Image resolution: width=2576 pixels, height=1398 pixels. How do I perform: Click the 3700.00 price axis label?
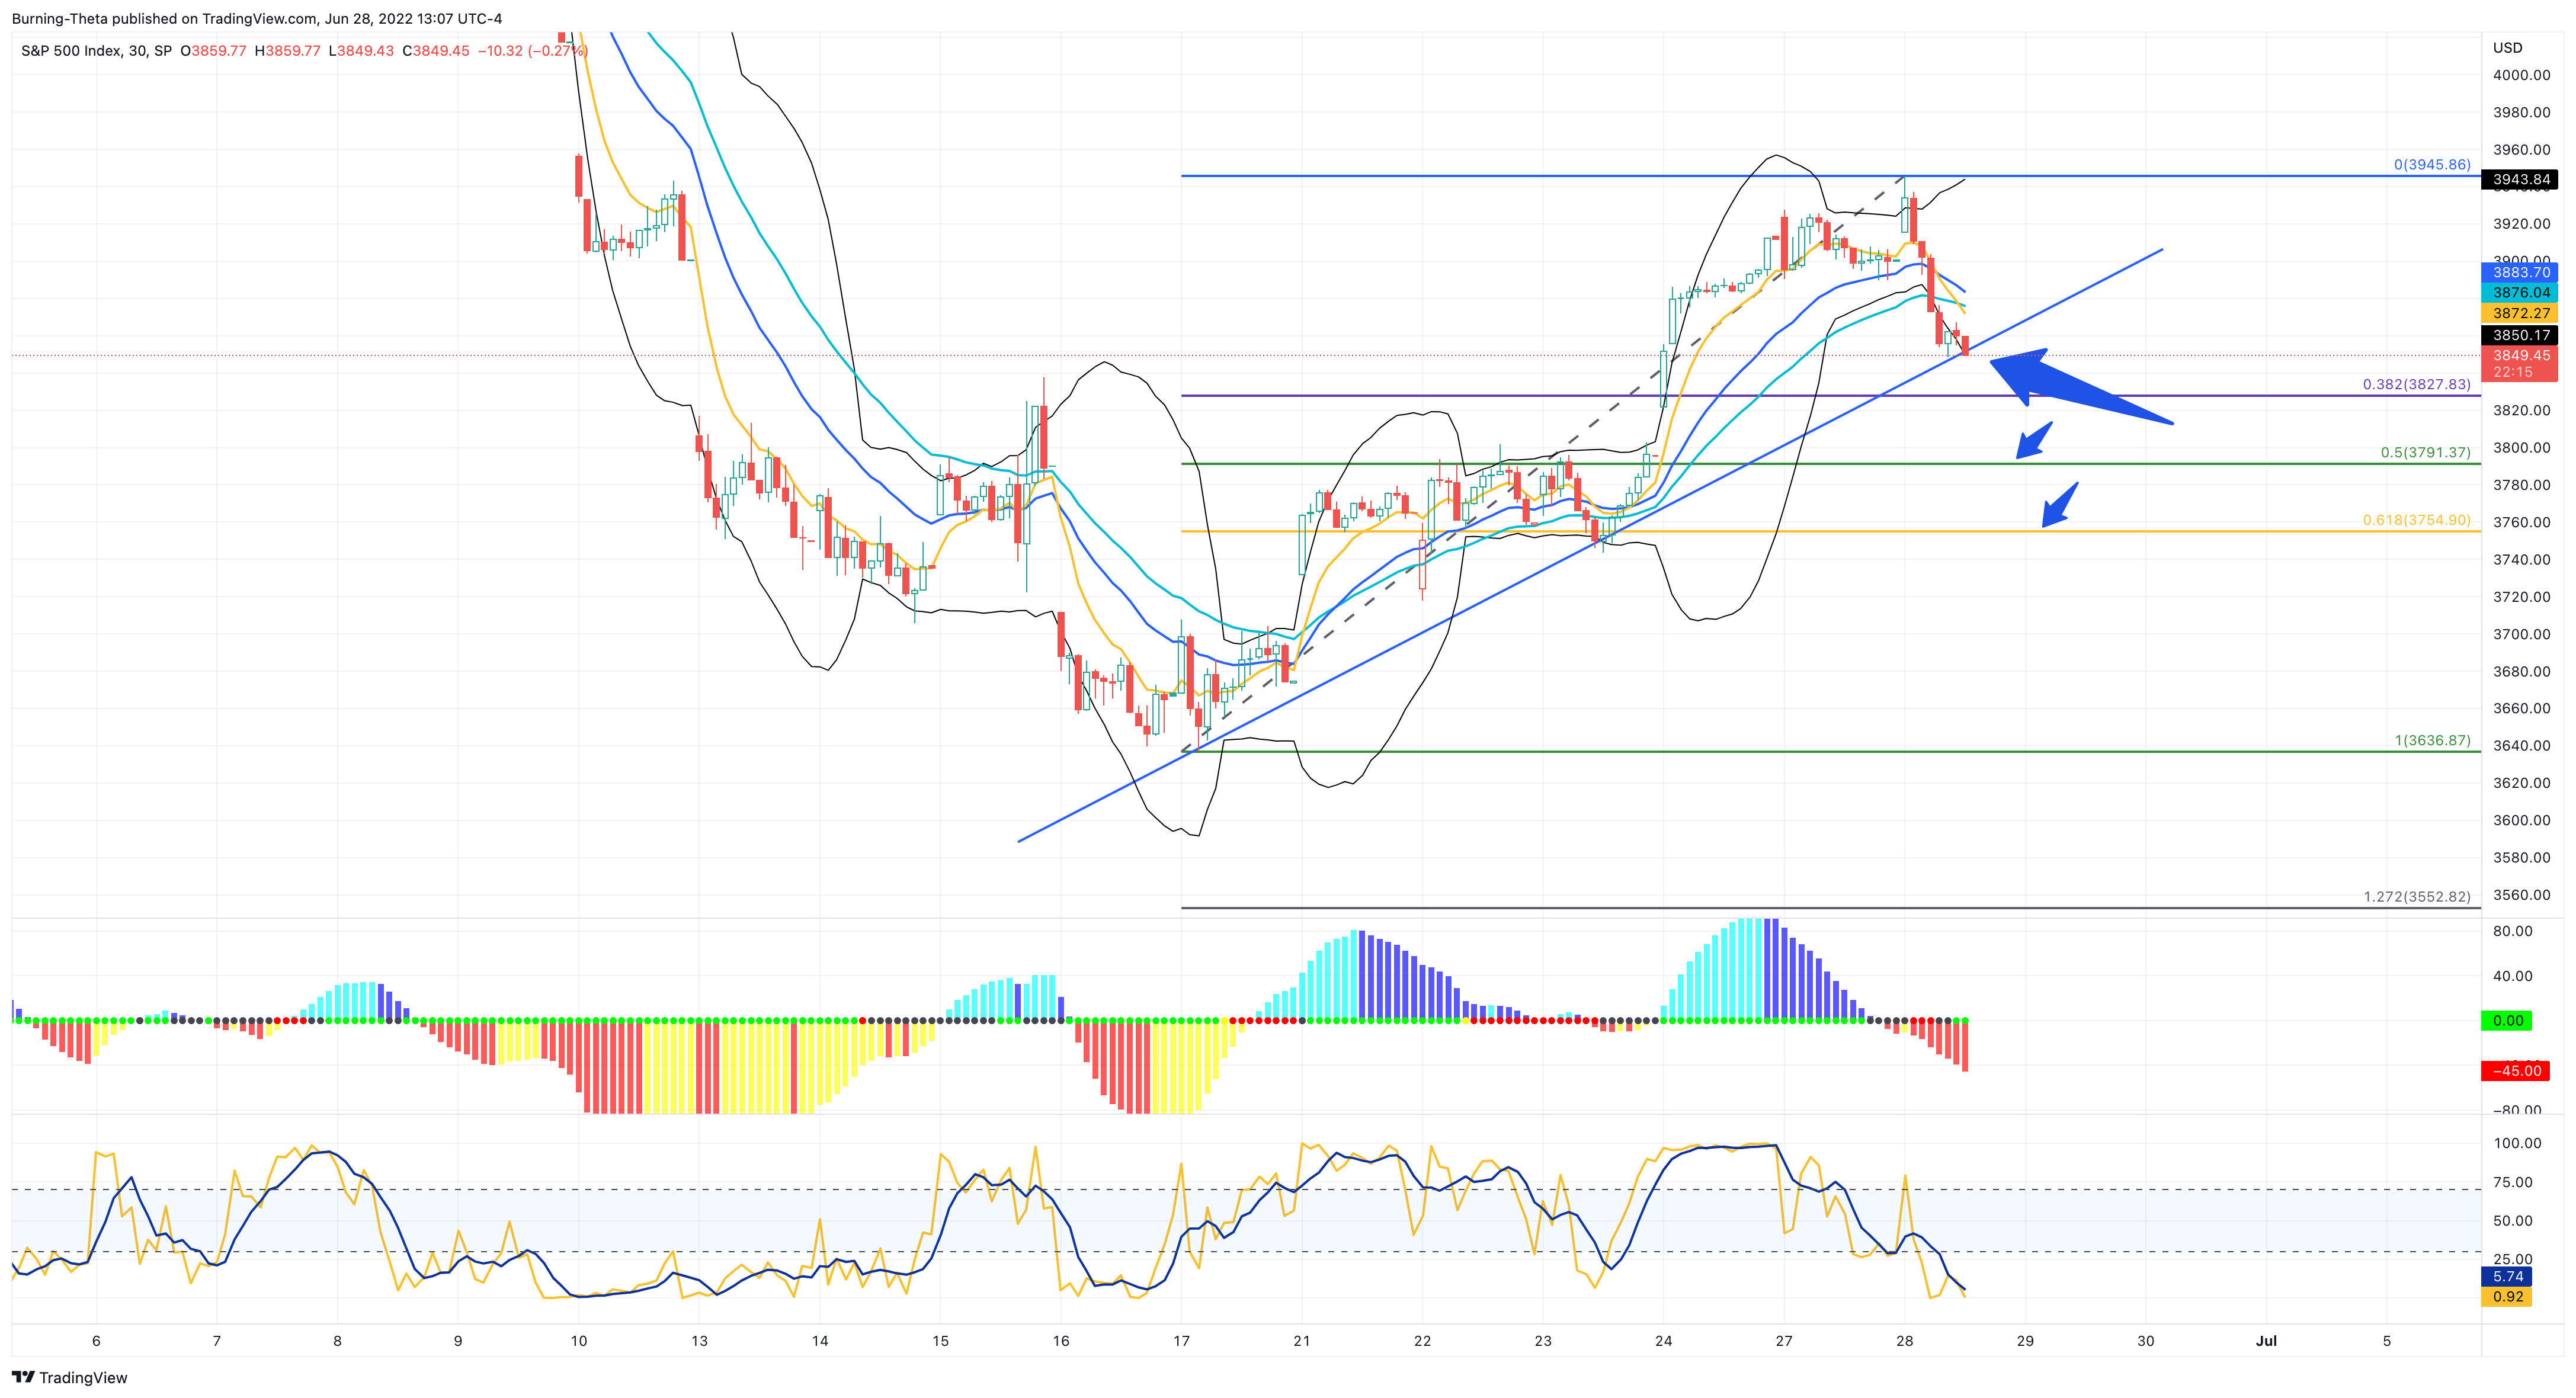[x=2521, y=634]
